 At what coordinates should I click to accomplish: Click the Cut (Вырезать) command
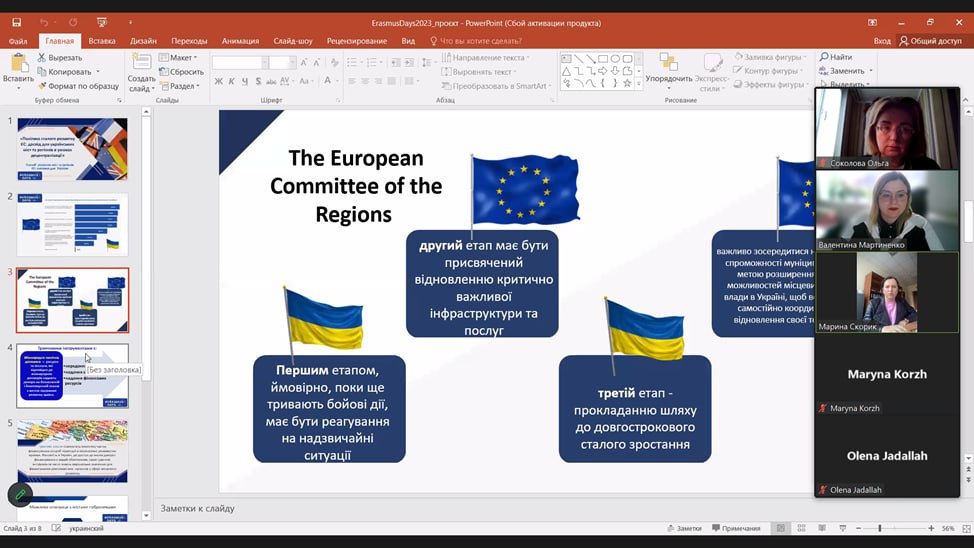(60, 57)
